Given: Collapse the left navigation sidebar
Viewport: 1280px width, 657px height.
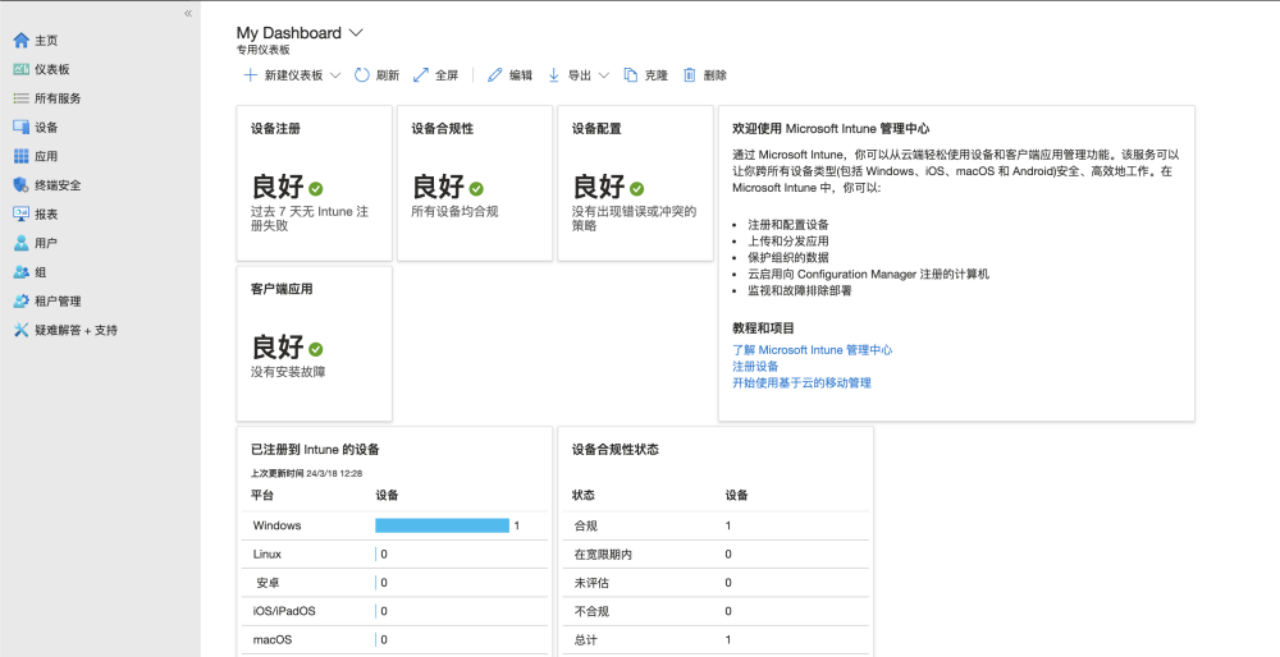Looking at the screenshot, I should click(x=188, y=13).
